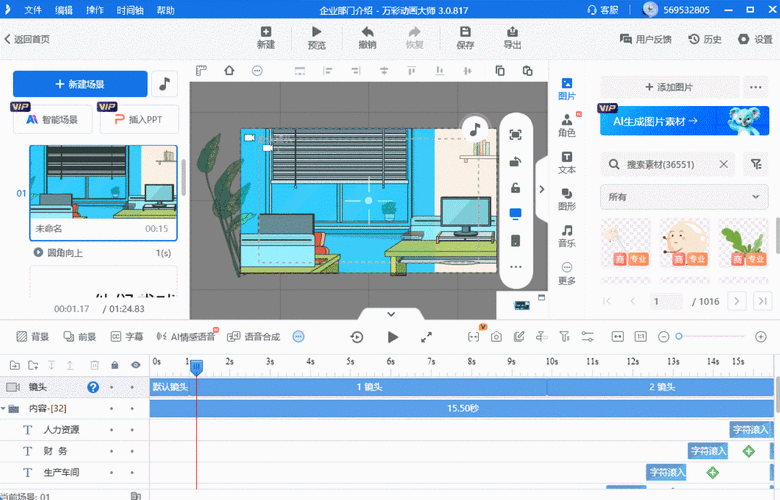Click the Save (保存) toolbar icon

coord(465,38)
